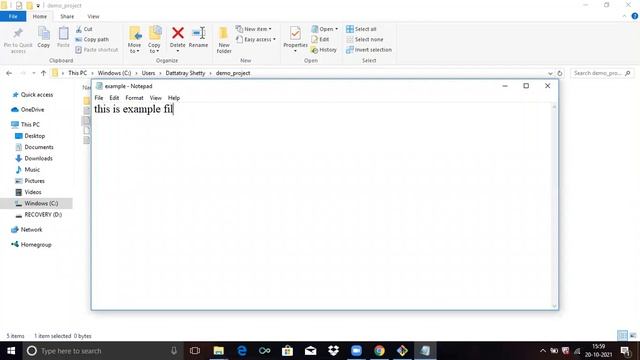640x360 pixels.
Task: Click Users in the address path
Action: [148, 73]
